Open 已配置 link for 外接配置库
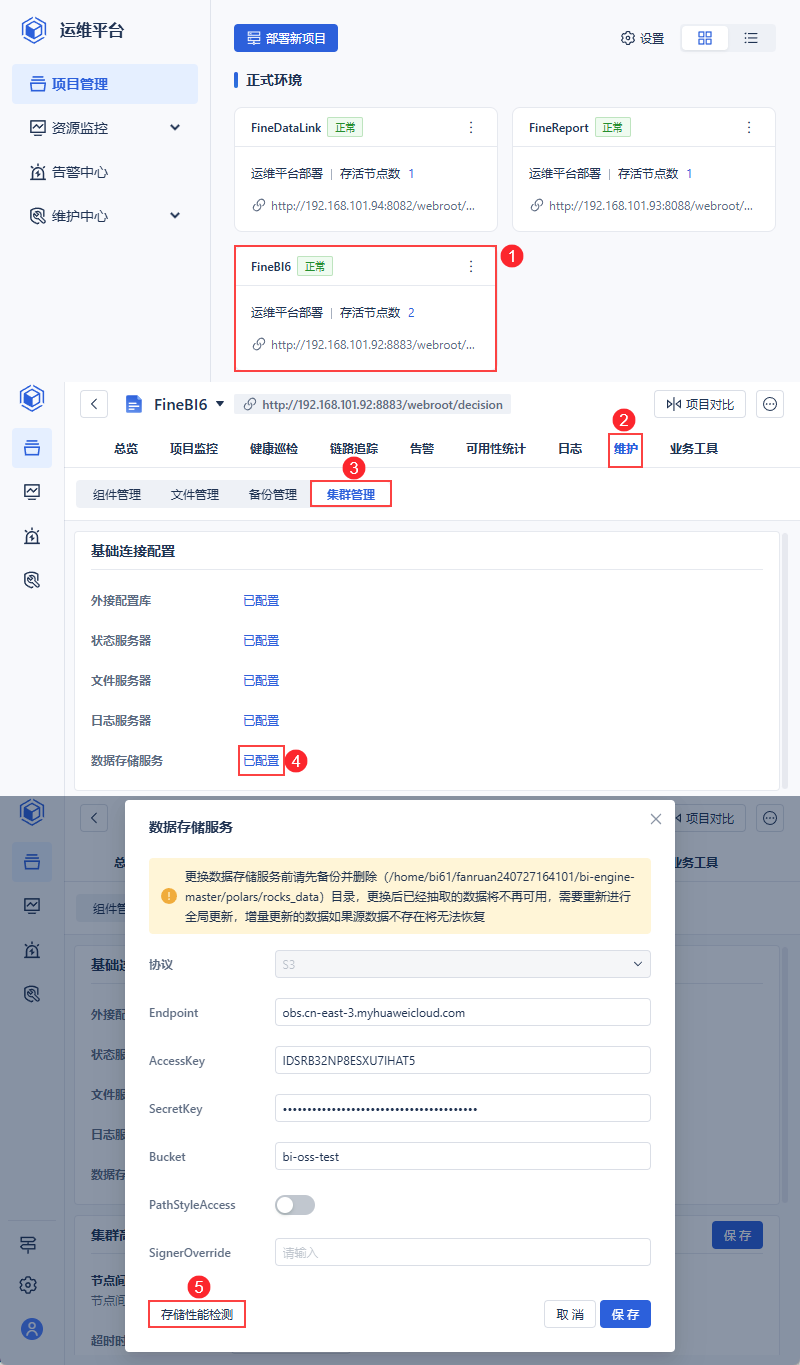The width and height of the screenshot is (800, 1365). (x=261, y=601)
